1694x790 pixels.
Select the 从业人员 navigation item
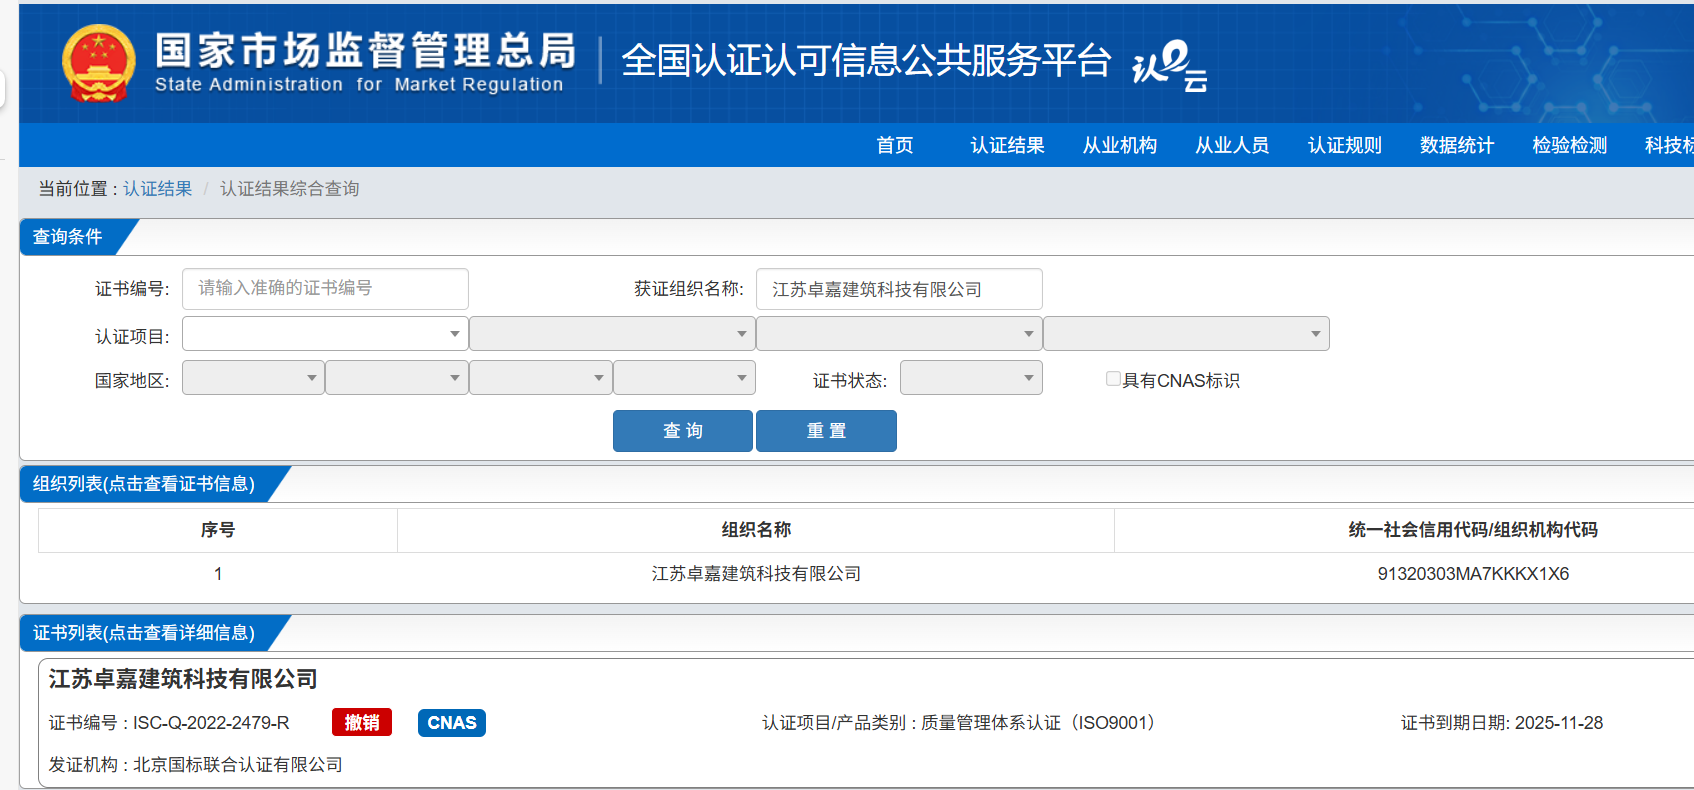(1232, 146)
